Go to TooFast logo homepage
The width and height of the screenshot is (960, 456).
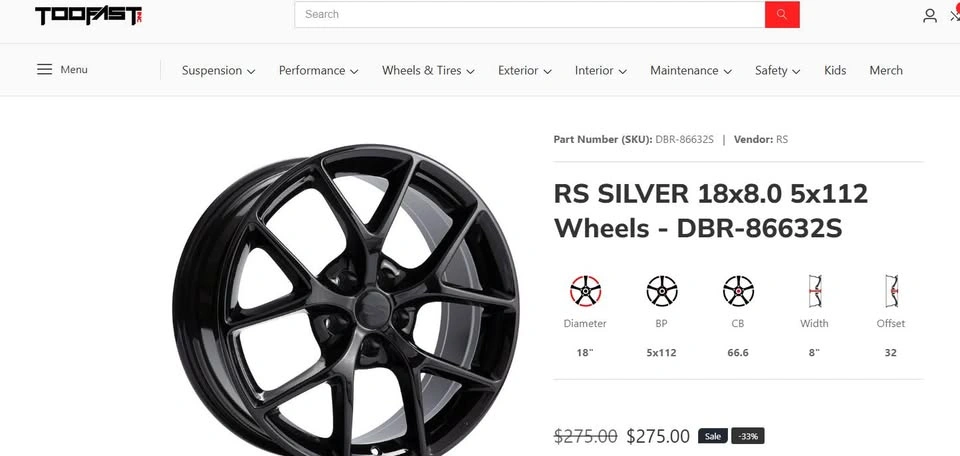point(88,15)
